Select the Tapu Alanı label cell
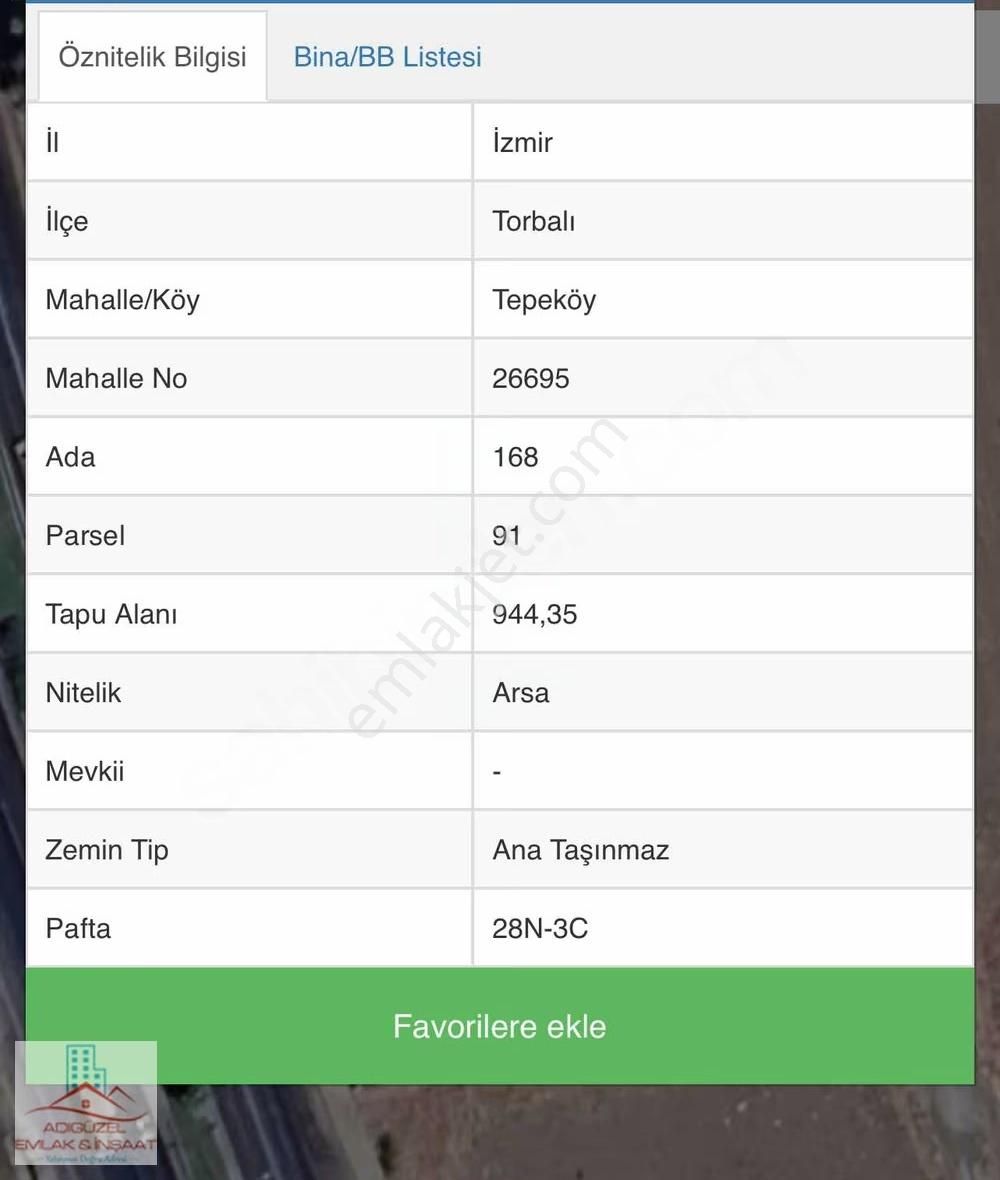1000x1180 pixels. [249, 614]
